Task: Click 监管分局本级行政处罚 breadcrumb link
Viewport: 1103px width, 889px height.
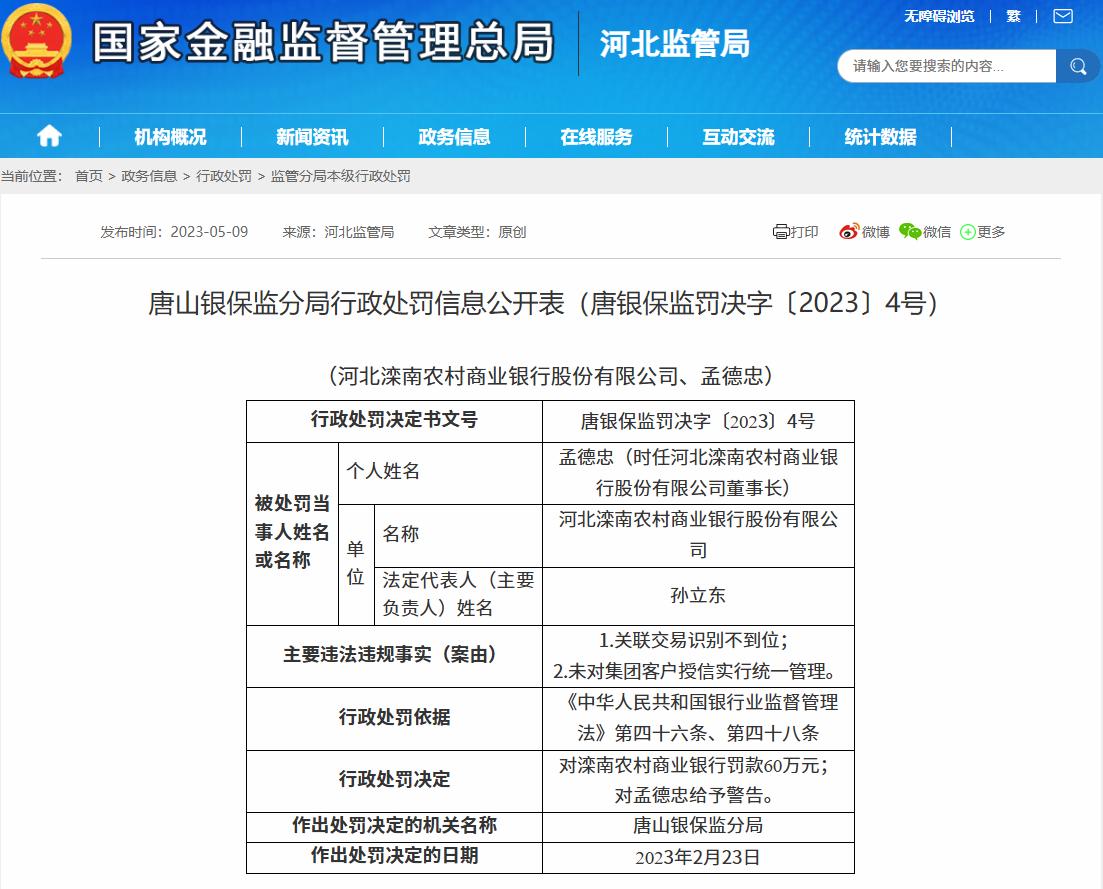Action: click(340, 176)
